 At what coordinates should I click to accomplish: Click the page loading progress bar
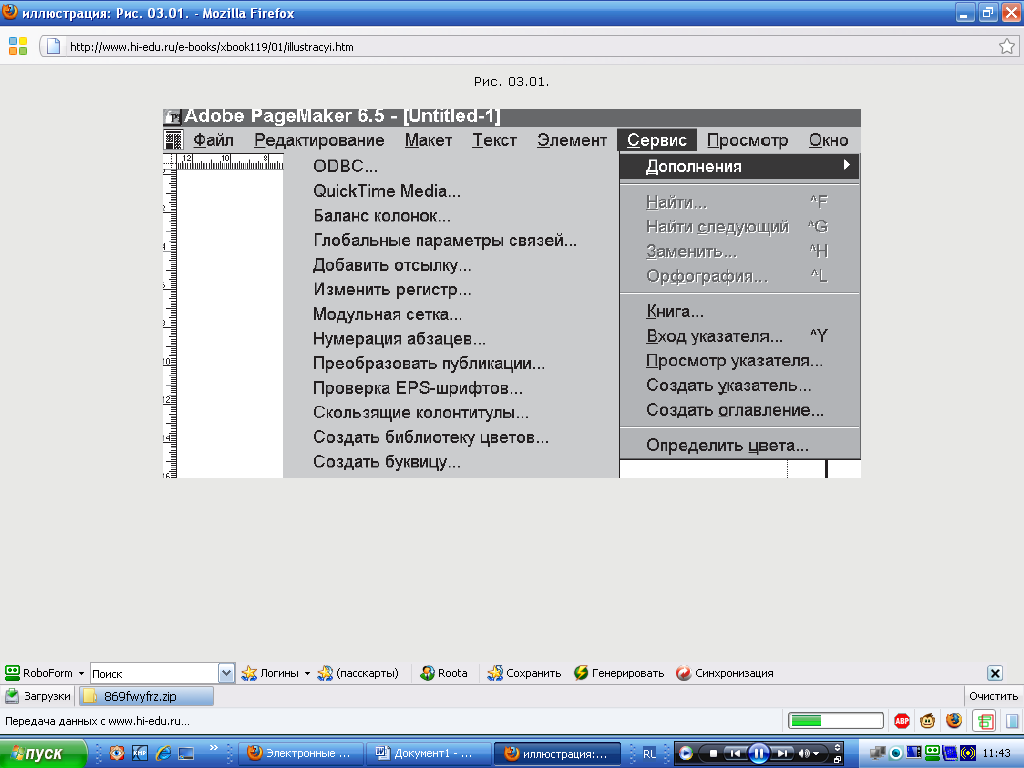[835, 721]
